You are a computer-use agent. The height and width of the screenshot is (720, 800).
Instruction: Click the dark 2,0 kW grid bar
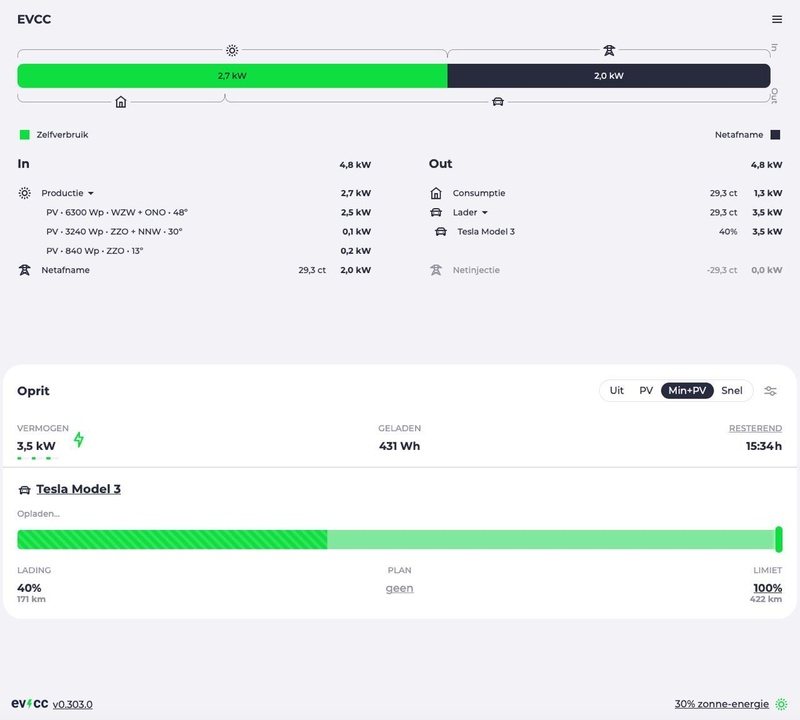609,76
